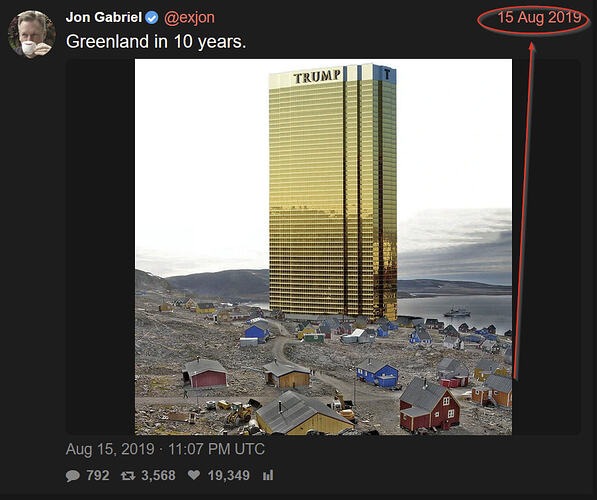597x500 pixels.
Task: Click the TRUMP lettering atop the tower
Action: click(317, 77)
